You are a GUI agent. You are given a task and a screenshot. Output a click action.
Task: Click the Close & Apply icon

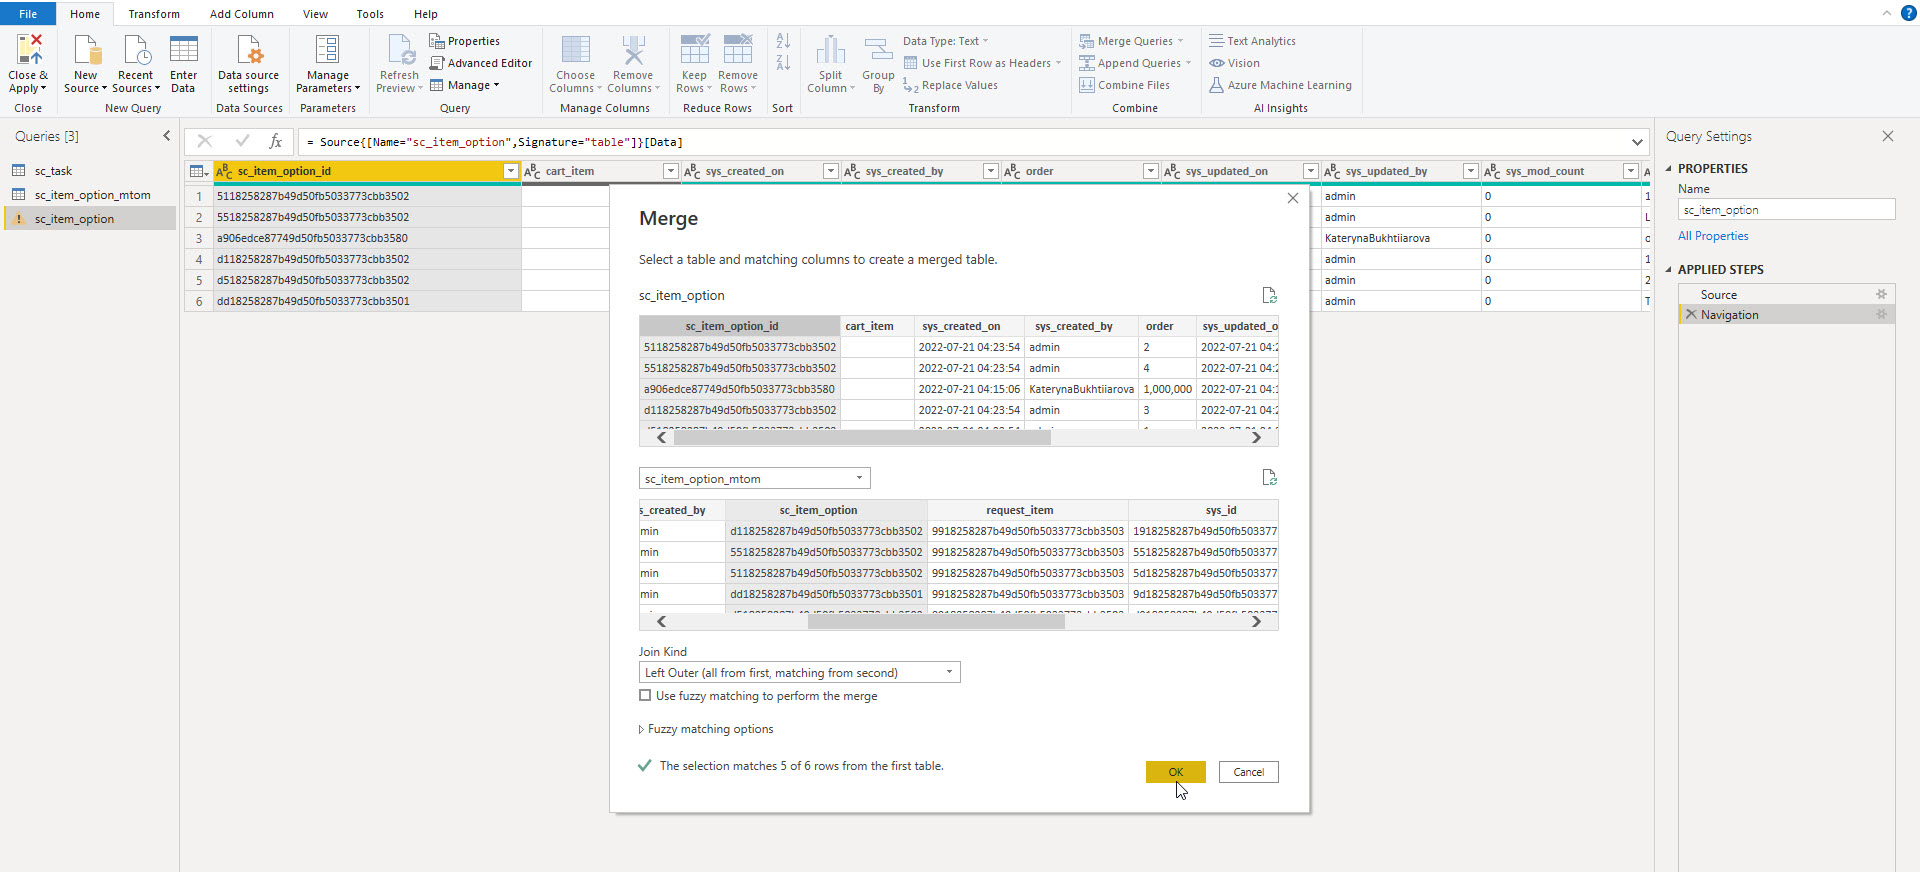pos(28,52)
